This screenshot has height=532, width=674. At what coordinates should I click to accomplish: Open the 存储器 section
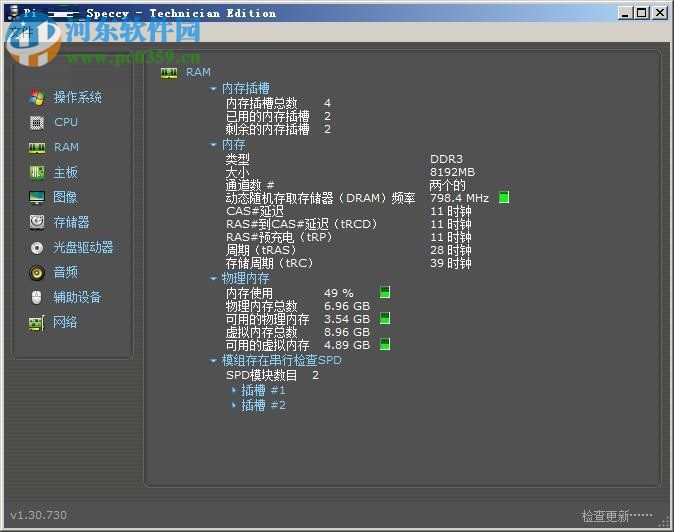click(x=71, y=222)
